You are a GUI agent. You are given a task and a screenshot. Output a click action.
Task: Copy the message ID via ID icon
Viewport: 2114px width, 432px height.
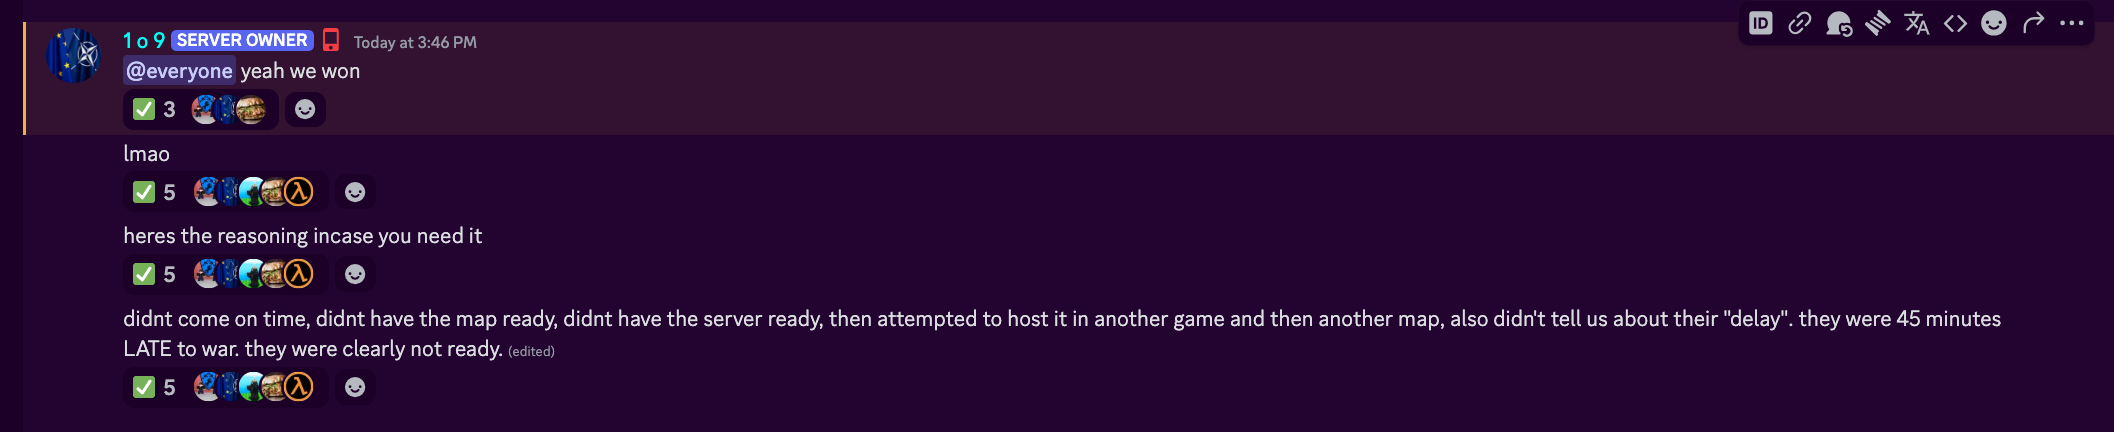(x=1760, y=23)
